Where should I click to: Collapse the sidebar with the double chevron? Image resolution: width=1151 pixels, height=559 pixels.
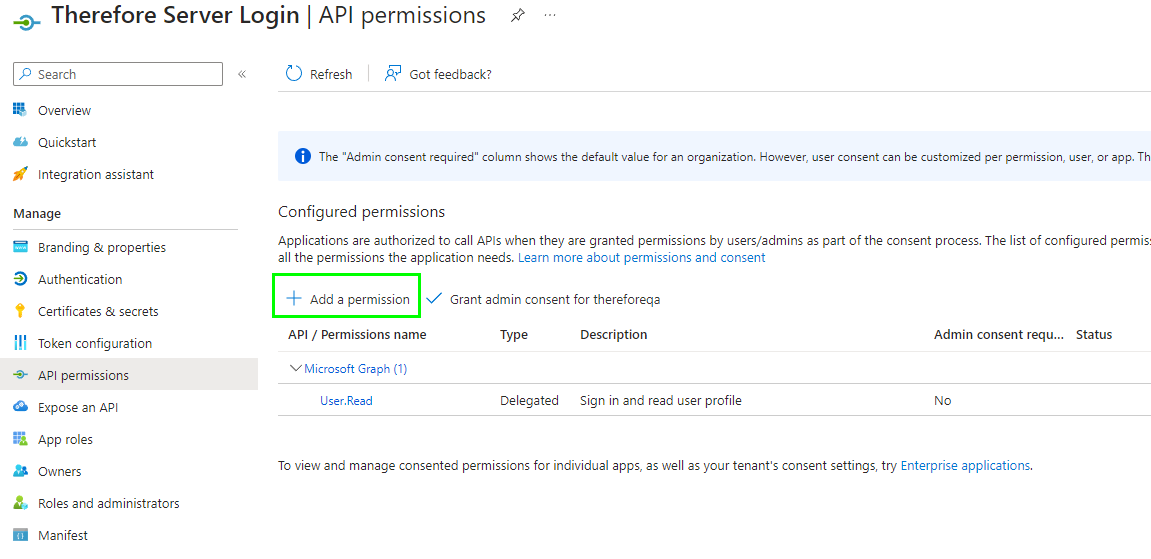[x=242, y=74]
